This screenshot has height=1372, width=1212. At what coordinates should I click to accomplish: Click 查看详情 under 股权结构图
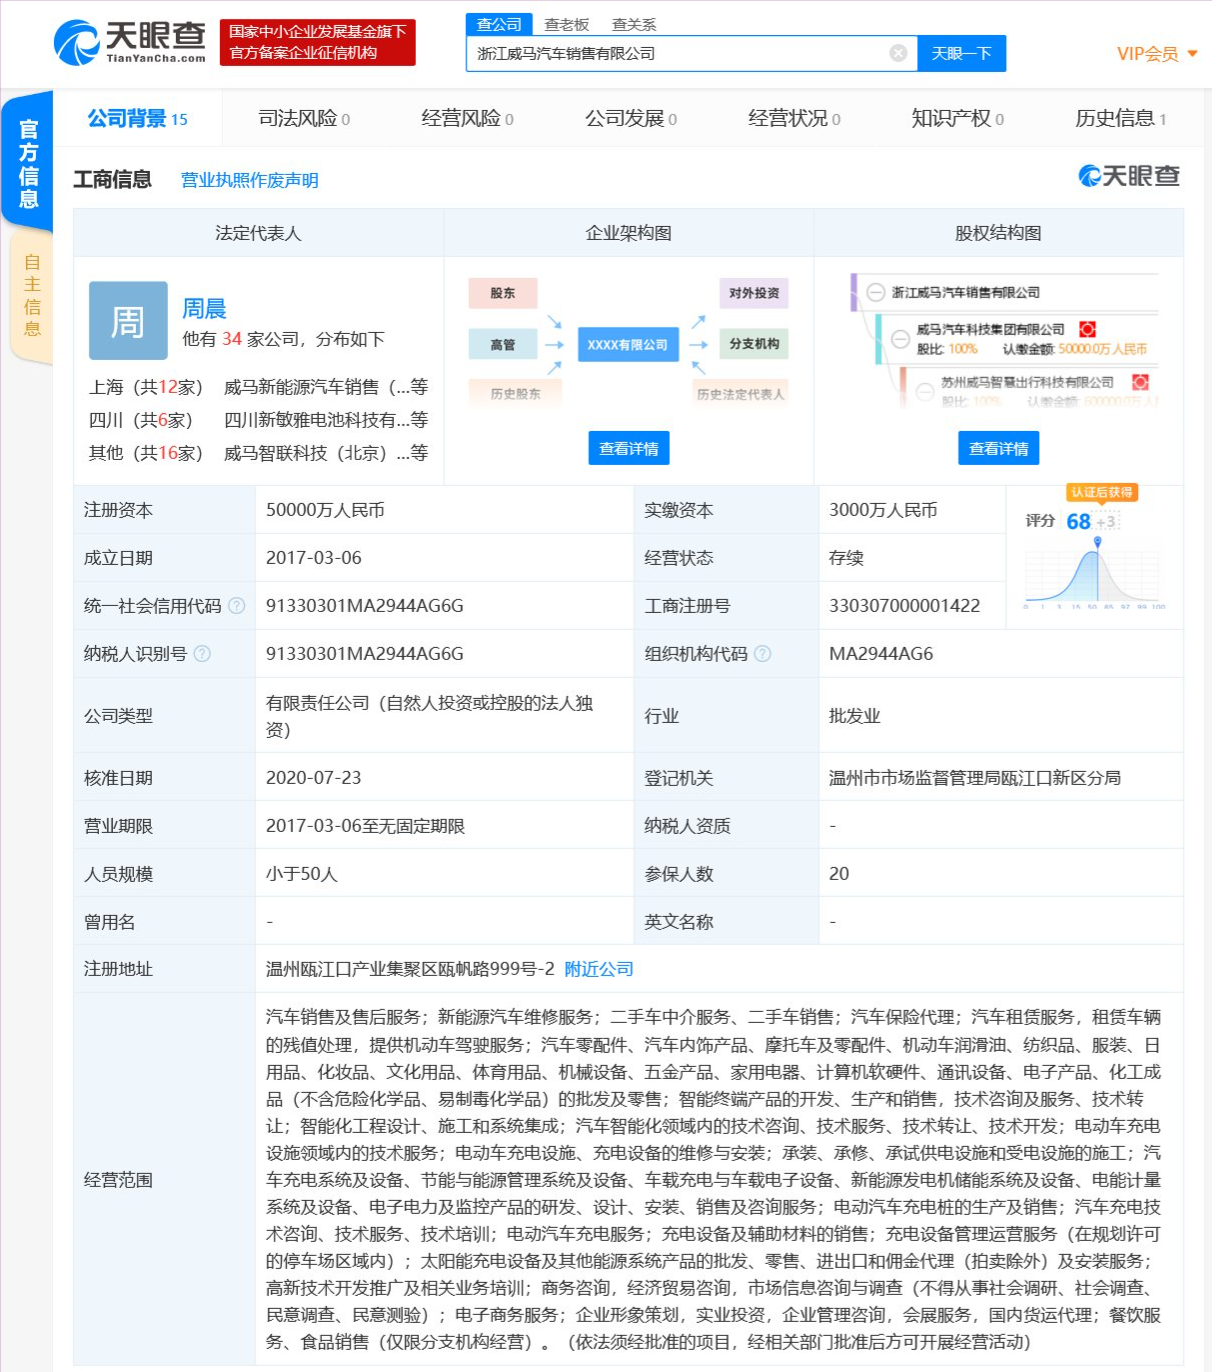pos(998,449)
